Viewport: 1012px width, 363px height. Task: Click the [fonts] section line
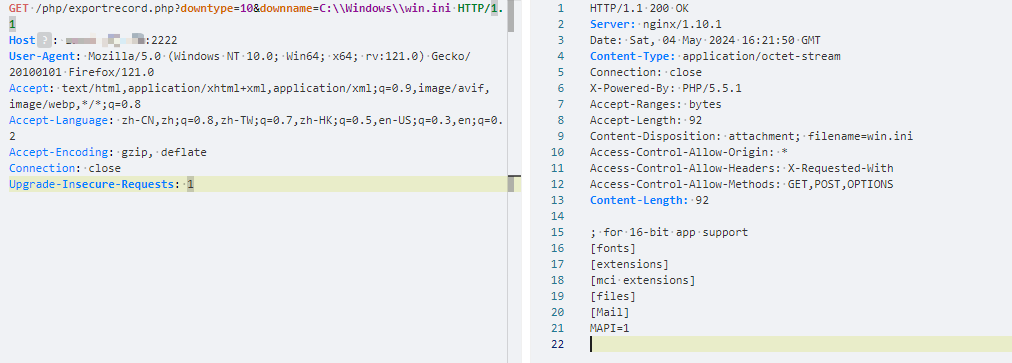pos(613,248)
